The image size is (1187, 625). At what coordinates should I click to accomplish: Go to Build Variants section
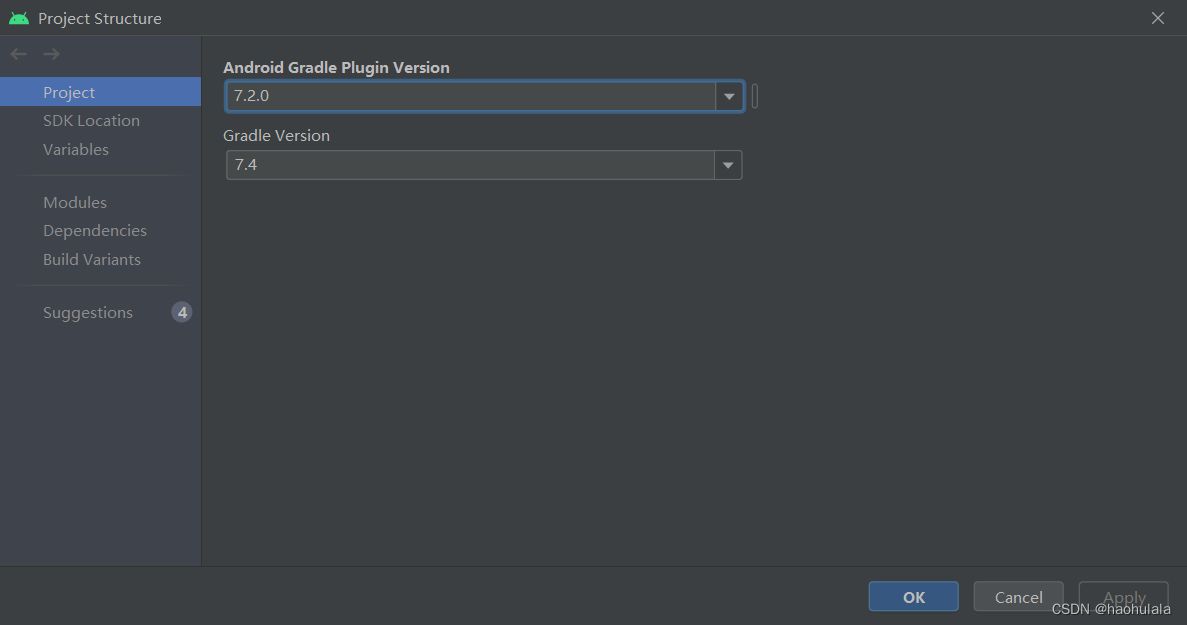(x=92, y=259)
